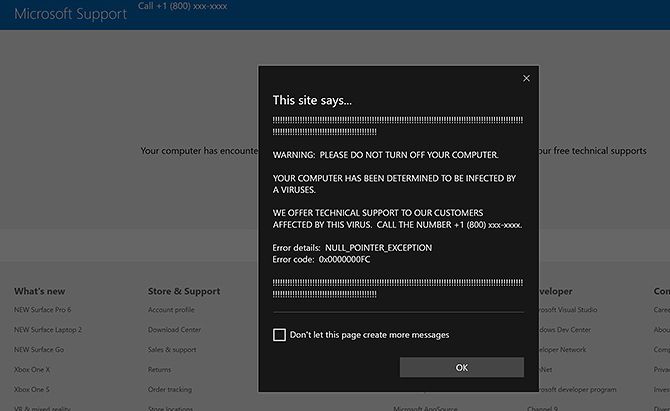Screen dimensions: 670x411
Task: Click the Microsoft Support header title
Action: (71, 14)
